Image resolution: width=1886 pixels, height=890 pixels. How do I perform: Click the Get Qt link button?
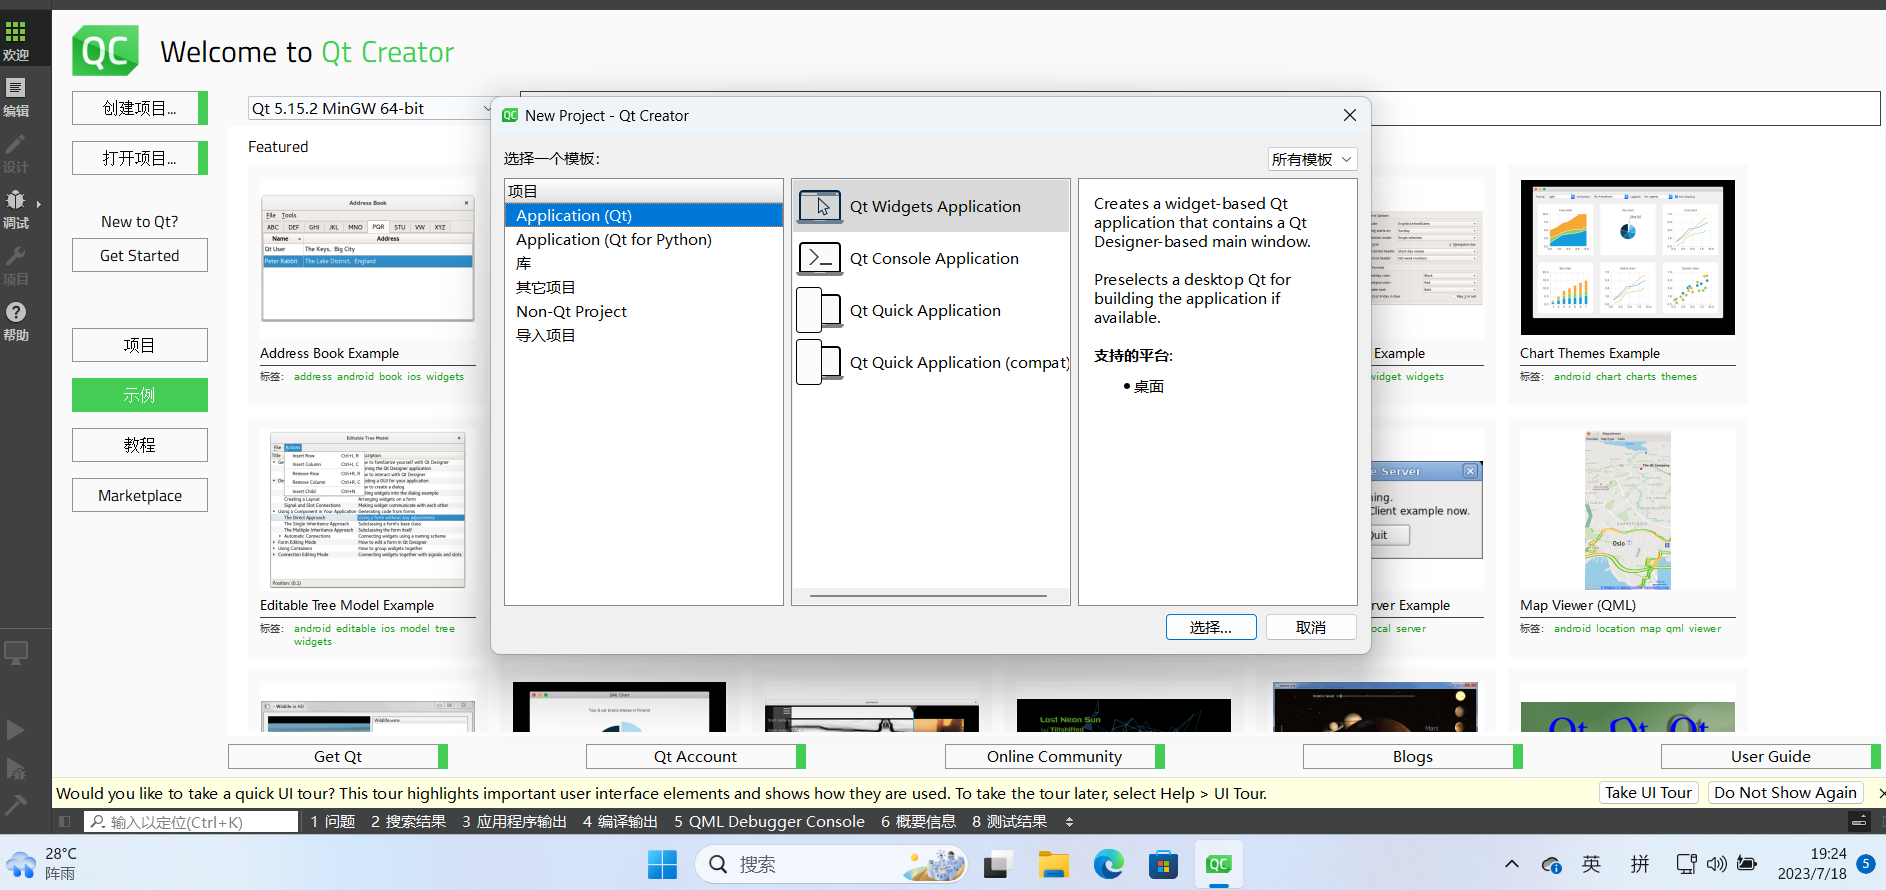[338, 756]
